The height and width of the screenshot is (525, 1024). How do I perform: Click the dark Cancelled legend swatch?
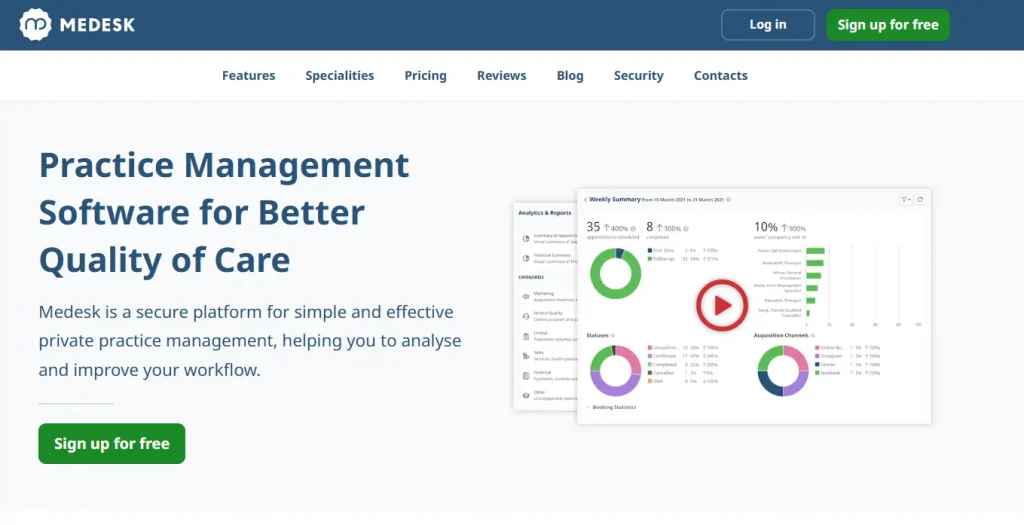(650, 373)
